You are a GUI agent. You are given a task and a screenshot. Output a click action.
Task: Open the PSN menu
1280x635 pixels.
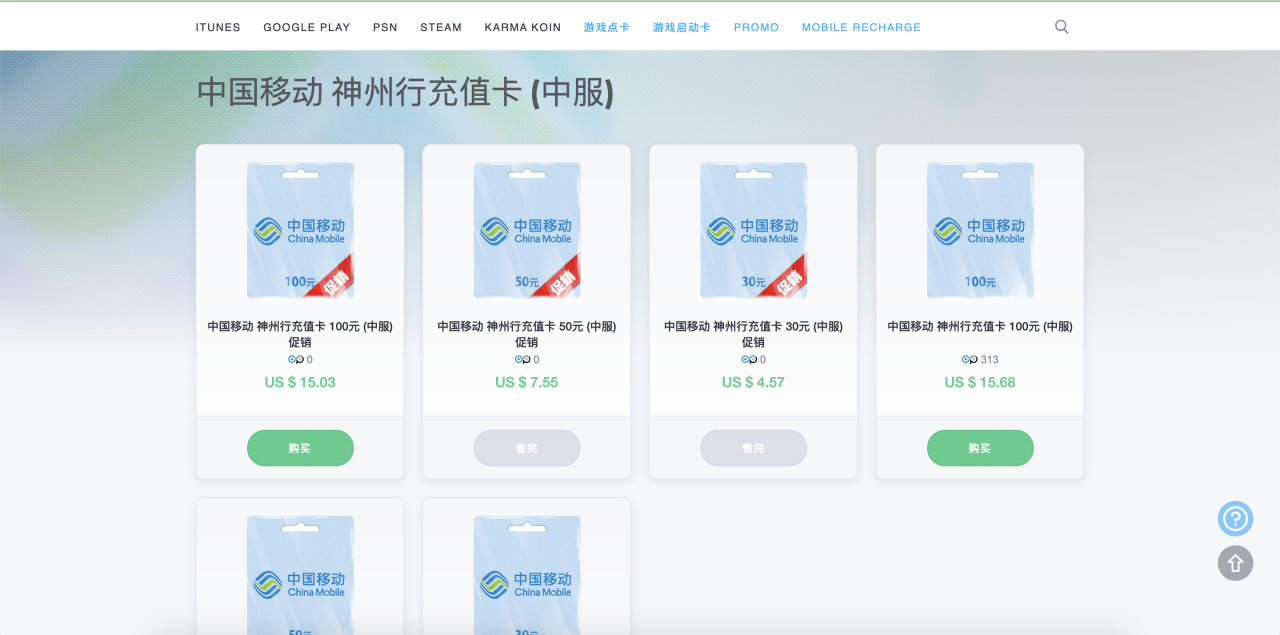point(385,27)
